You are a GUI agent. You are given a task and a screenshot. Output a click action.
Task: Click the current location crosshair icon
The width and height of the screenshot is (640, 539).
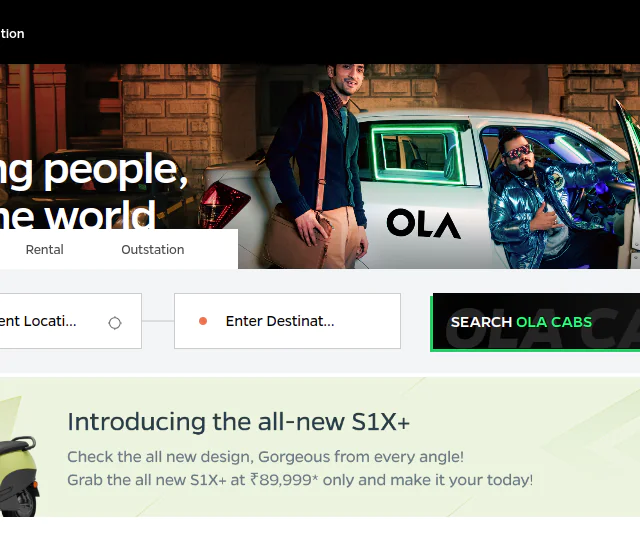115,323
